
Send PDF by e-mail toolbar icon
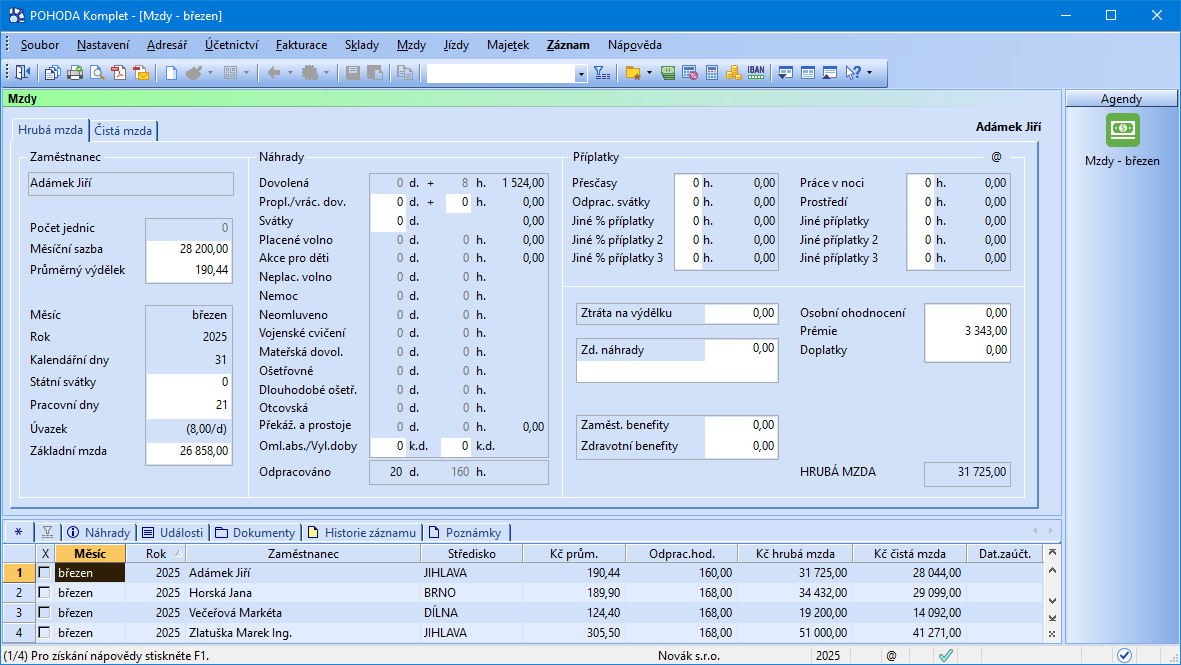point(141,73)
